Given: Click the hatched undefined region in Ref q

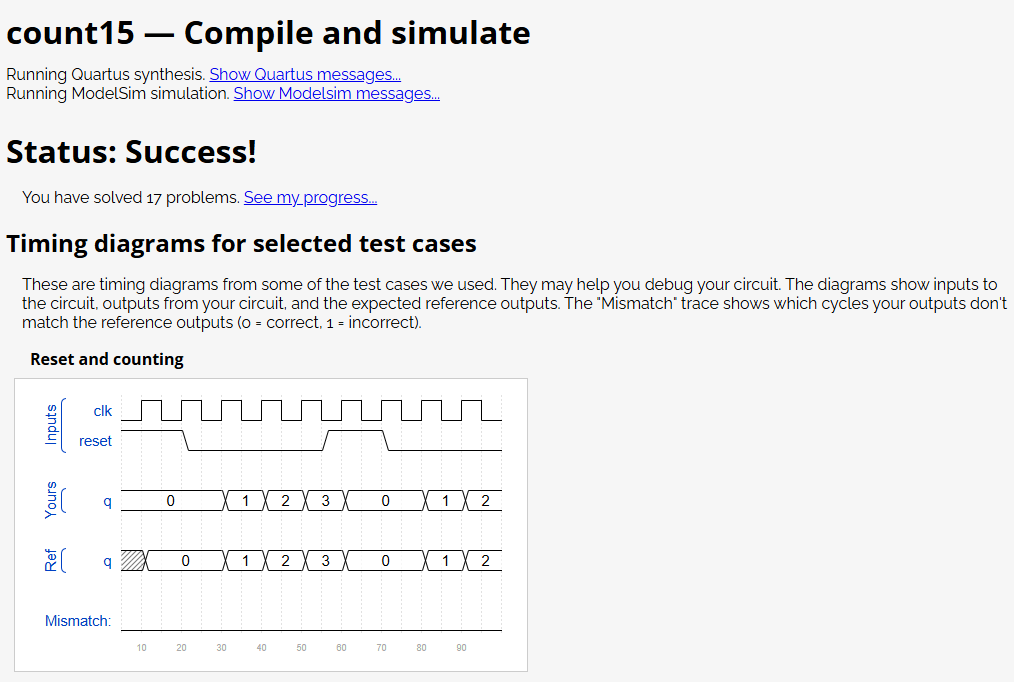Looking at the screenshot, I should 133,560.
